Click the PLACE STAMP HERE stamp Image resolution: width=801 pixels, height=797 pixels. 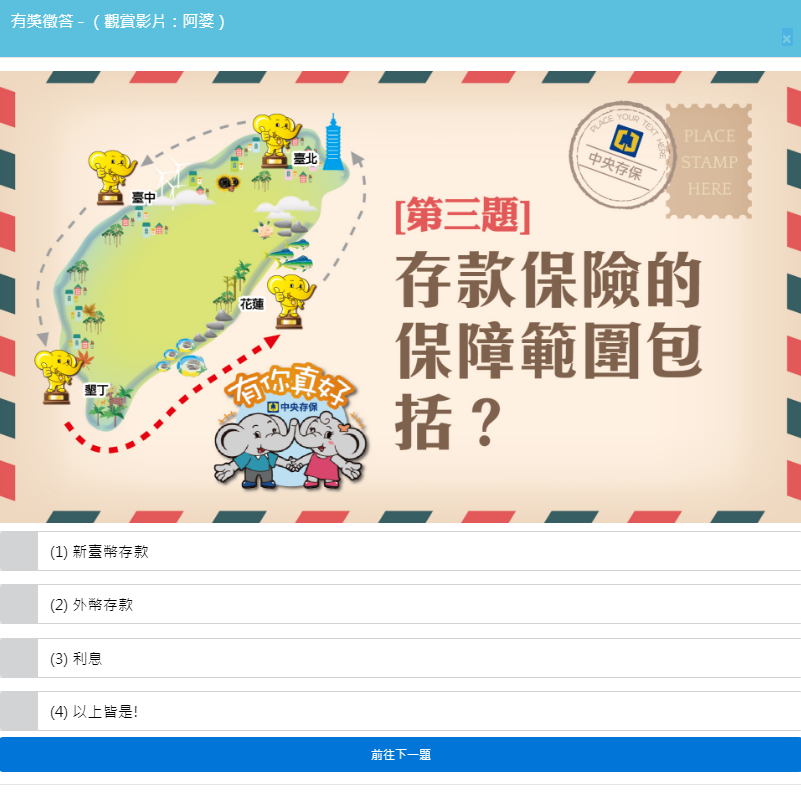[709, 161]
